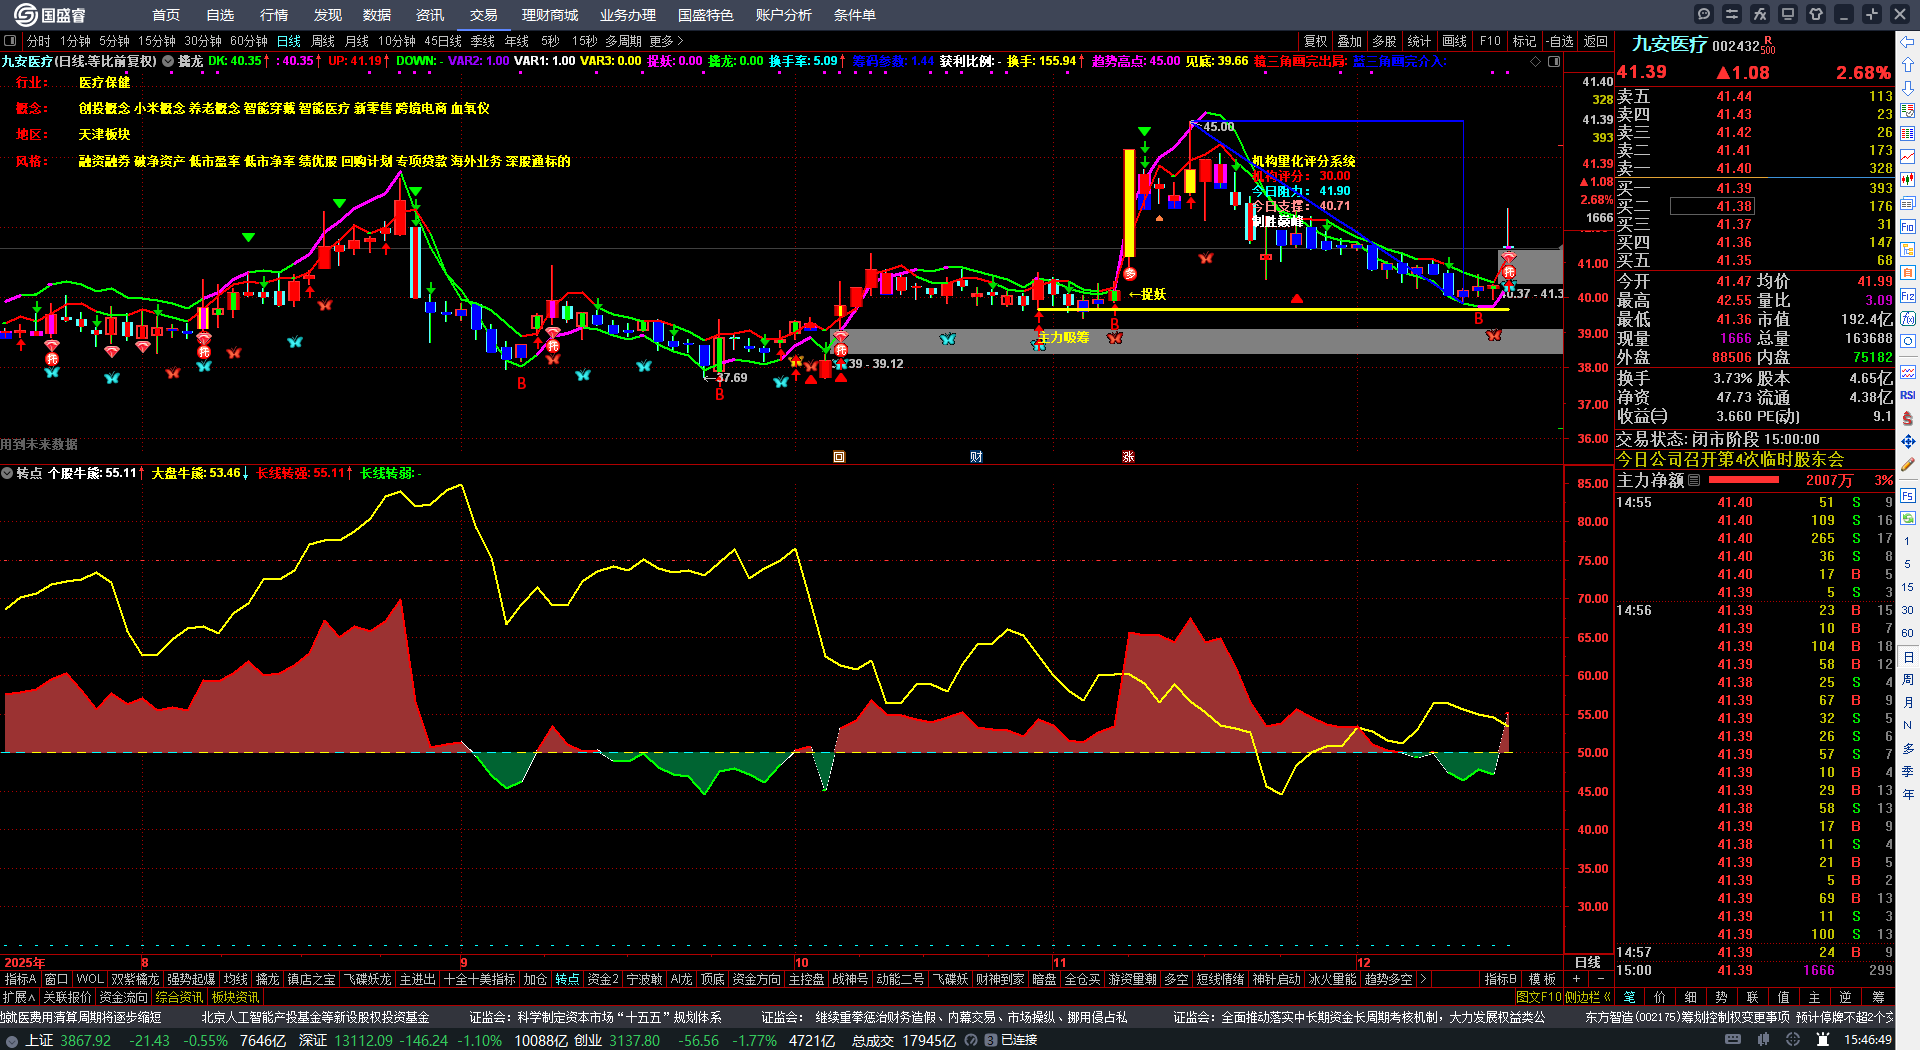This screenshot has width=1920, height=1050.
Task: Select the four-way move arrows sidebar icon
Action: (x=1908, y=441)
